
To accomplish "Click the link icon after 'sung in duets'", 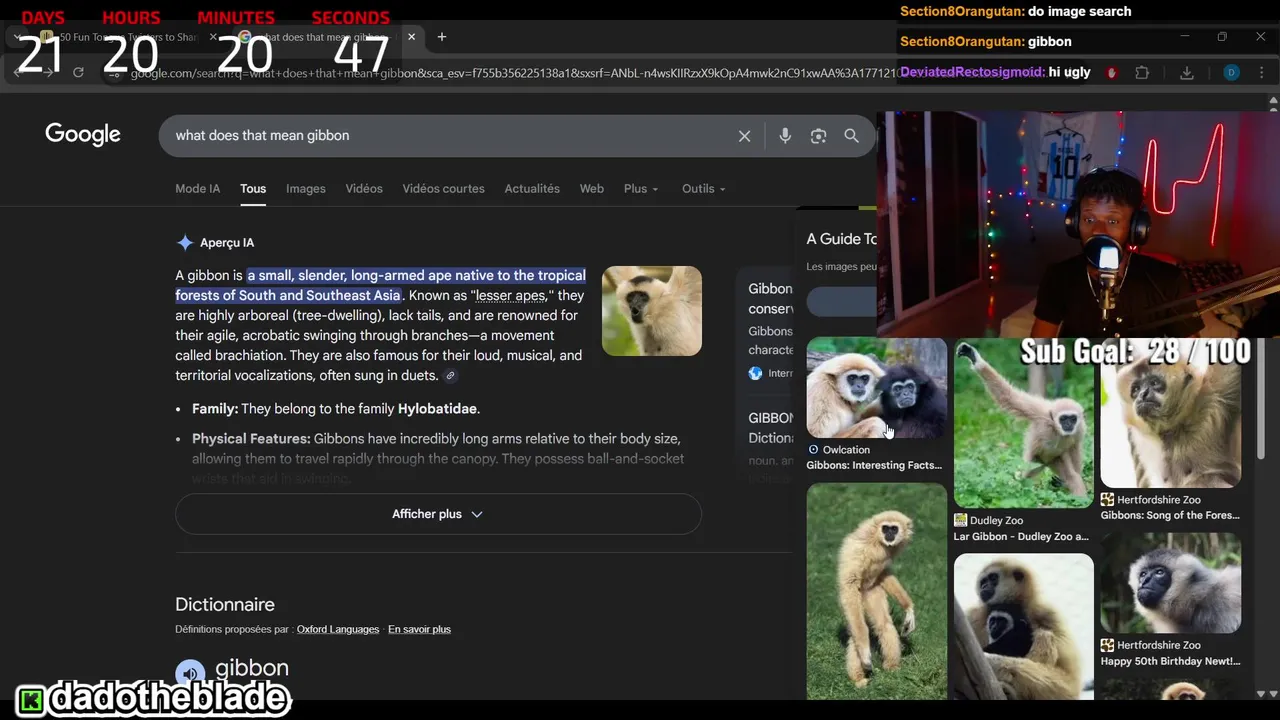I will [450, 376].
